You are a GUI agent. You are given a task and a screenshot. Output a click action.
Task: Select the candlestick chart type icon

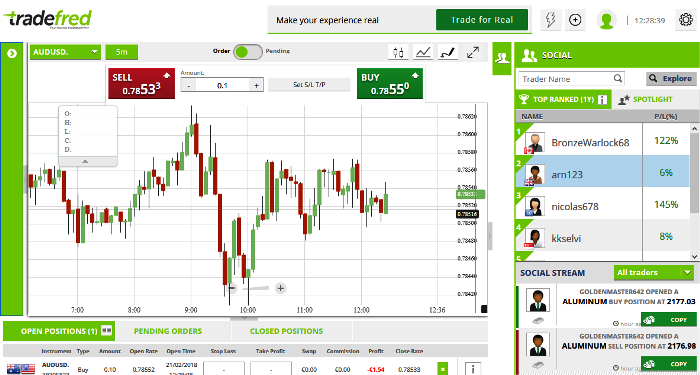pyautogui.click(x=398, y=52)
